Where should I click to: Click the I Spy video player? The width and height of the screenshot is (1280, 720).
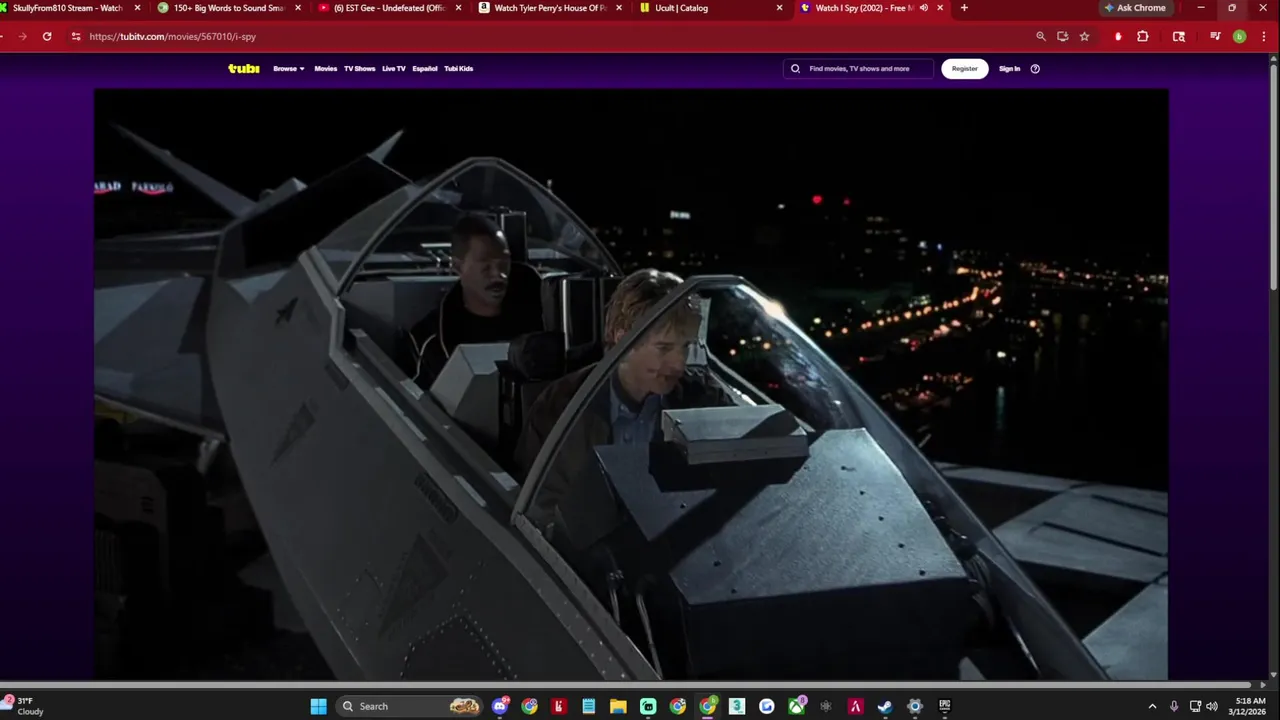pos(631,385)
